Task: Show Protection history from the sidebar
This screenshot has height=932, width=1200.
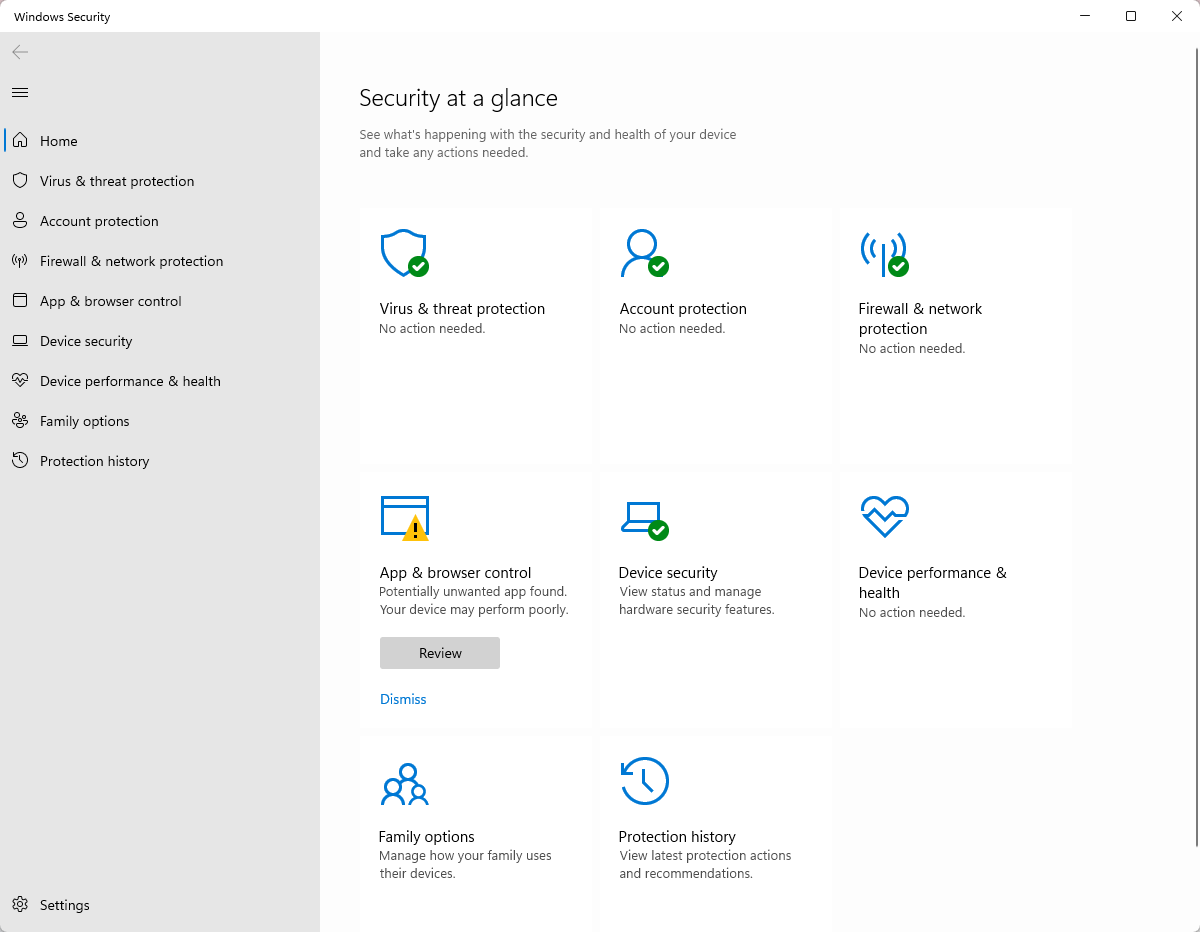Action: coord(160,461)
